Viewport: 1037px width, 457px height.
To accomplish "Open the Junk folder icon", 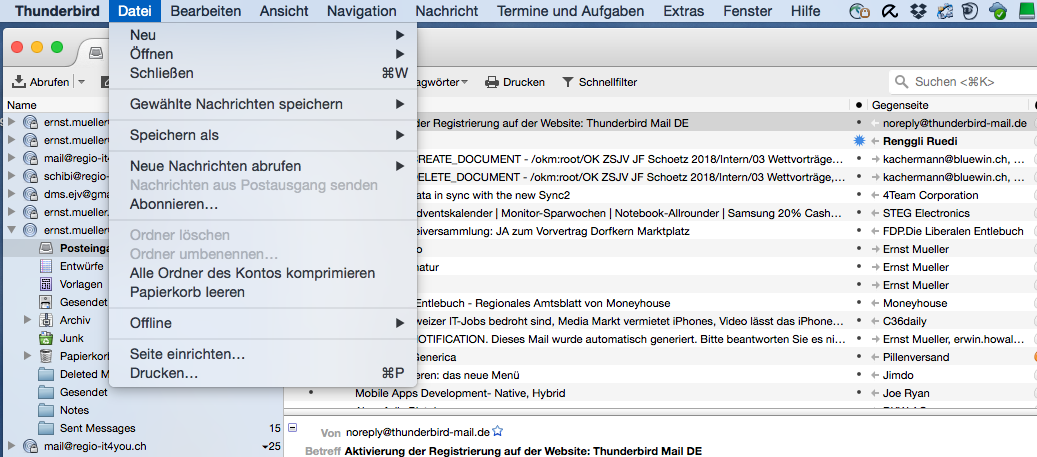I will [46, 338].
